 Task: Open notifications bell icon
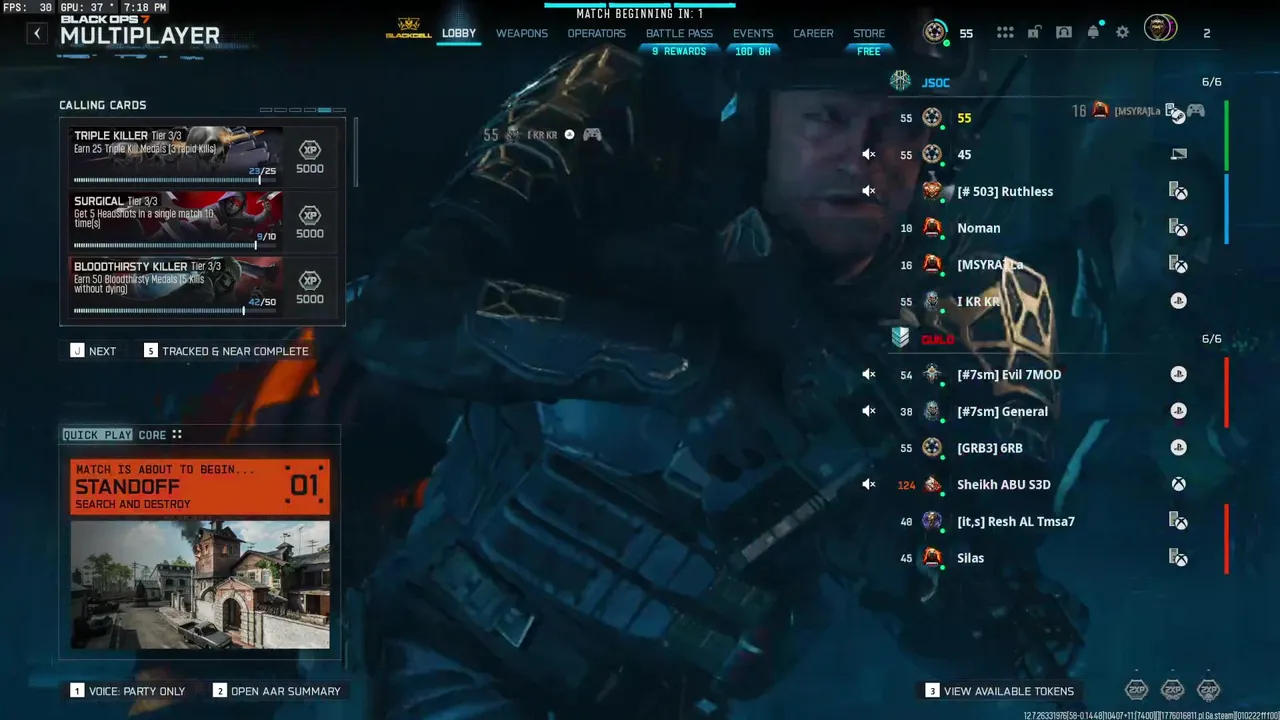[x=1094, y=32]
